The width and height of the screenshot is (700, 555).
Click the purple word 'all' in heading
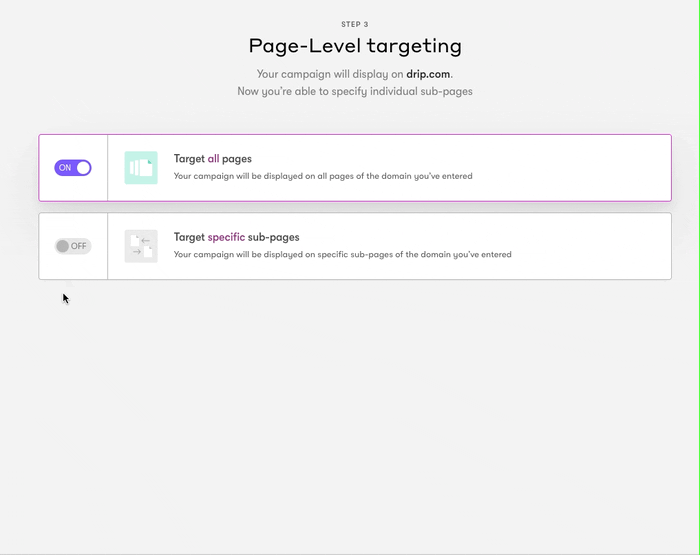coord(213,159)
